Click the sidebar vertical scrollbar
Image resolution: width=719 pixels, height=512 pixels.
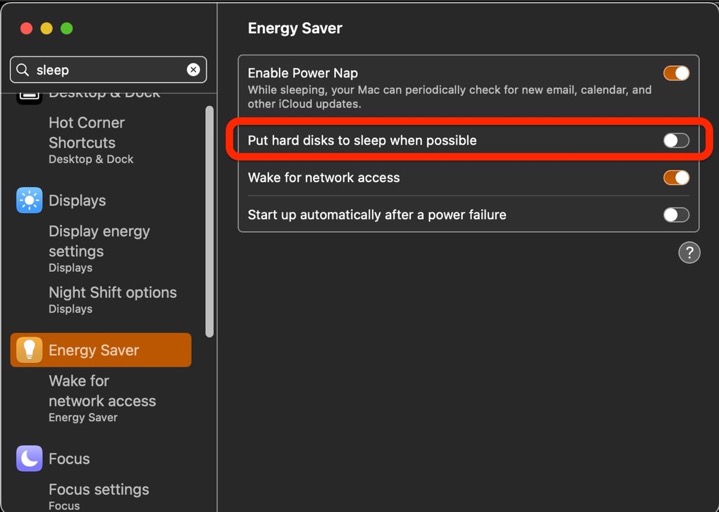coord(209,220)
